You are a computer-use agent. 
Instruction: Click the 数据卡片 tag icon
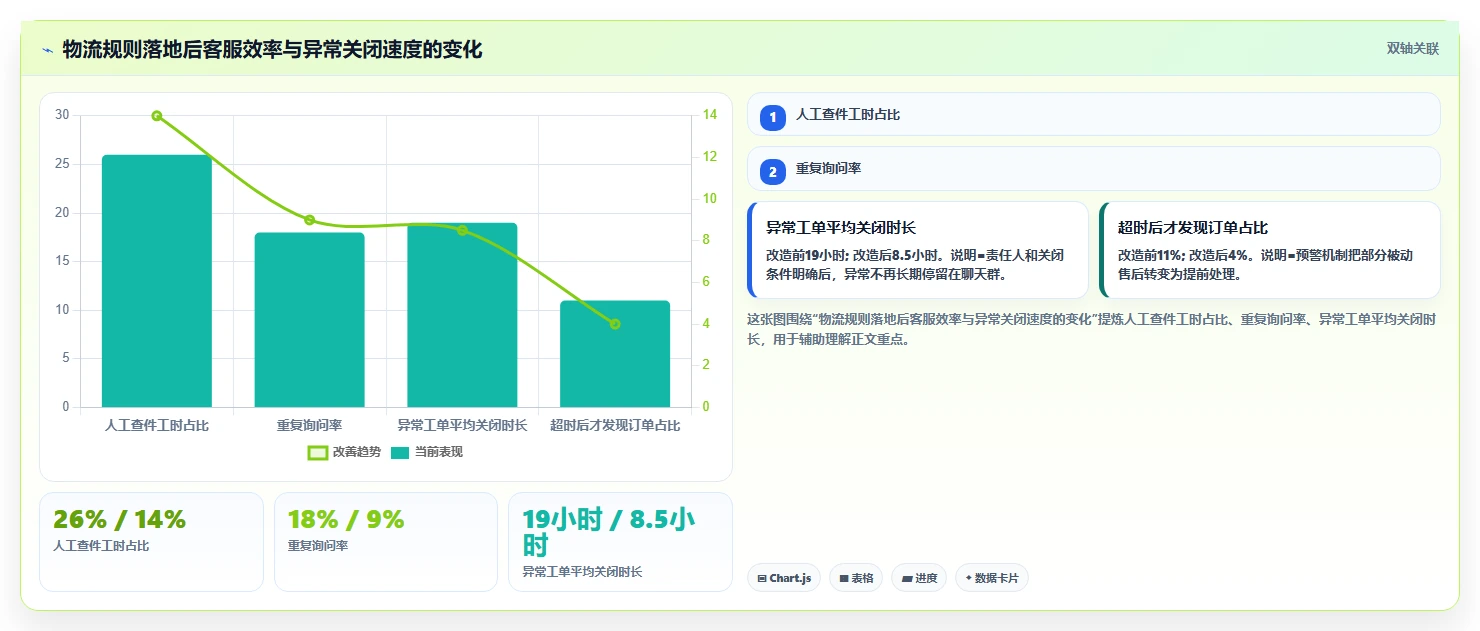[x=969, y=578]
